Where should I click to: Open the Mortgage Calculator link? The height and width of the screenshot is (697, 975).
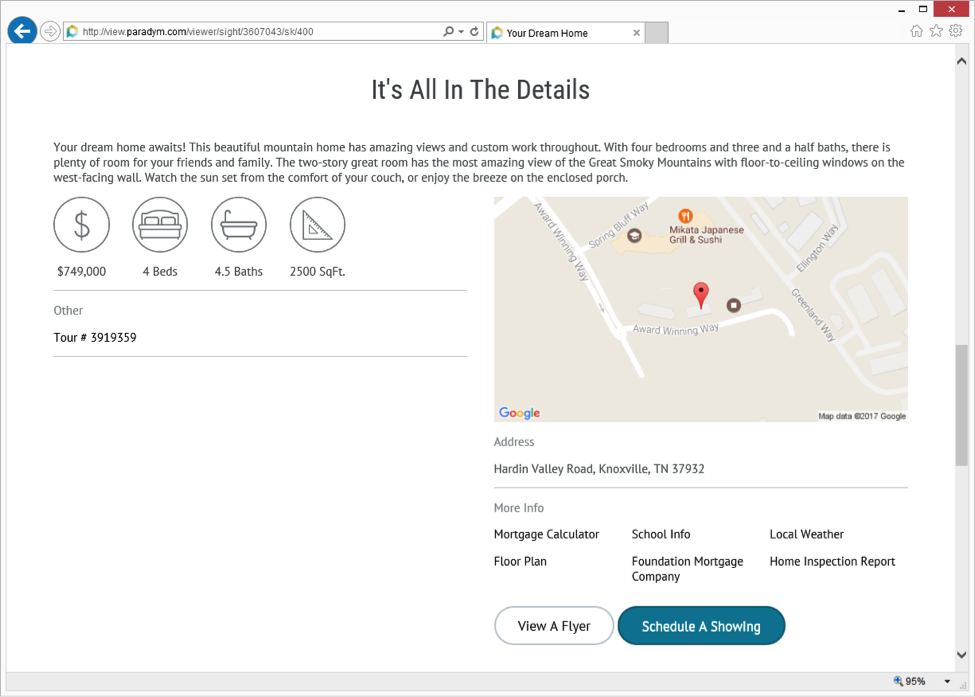[546, 534]
